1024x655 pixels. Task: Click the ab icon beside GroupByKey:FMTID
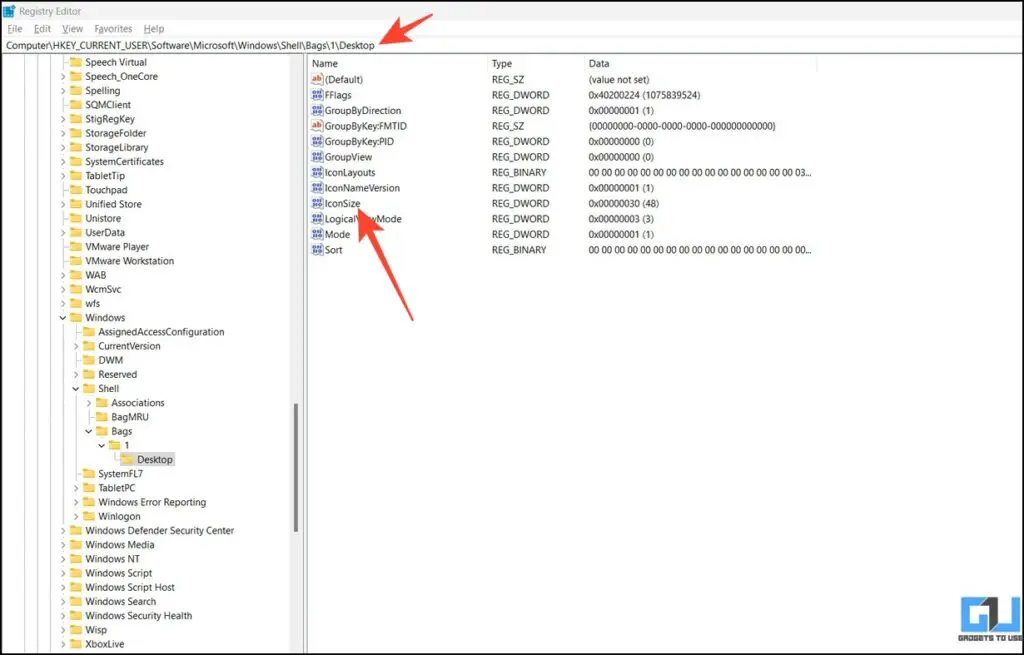pos(318,125)
